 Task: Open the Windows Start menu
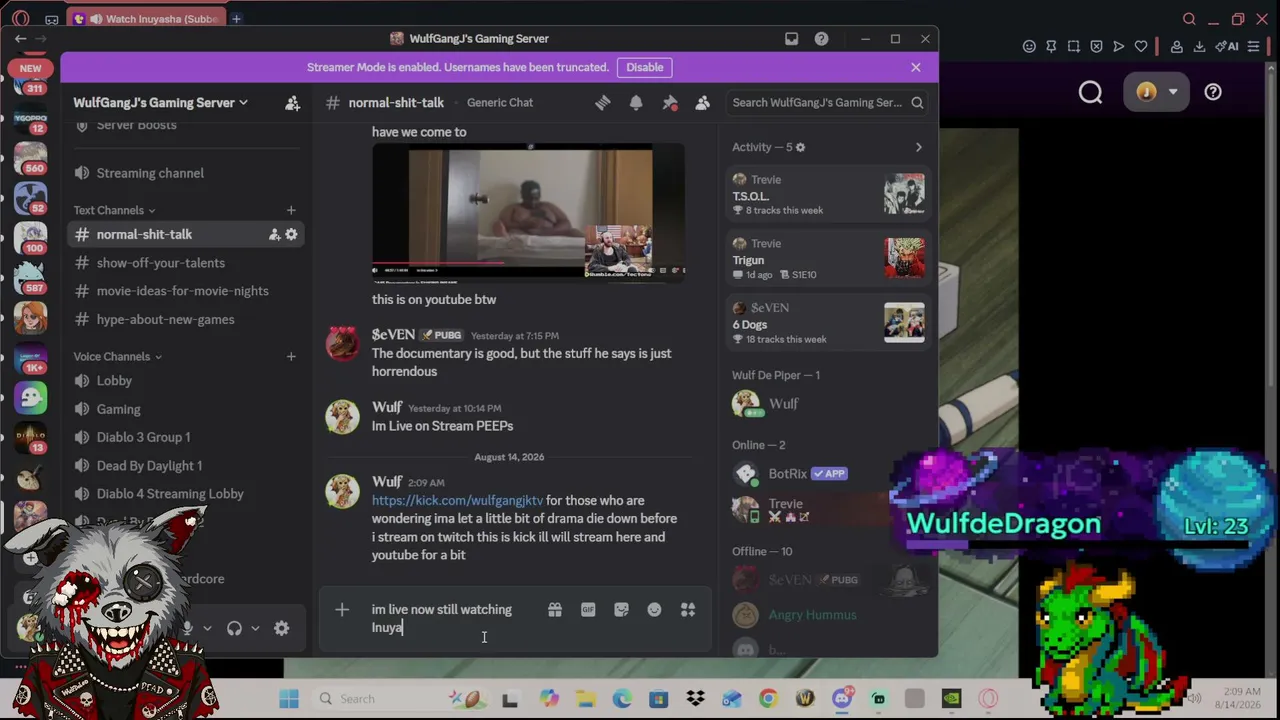tap(289, 699)
